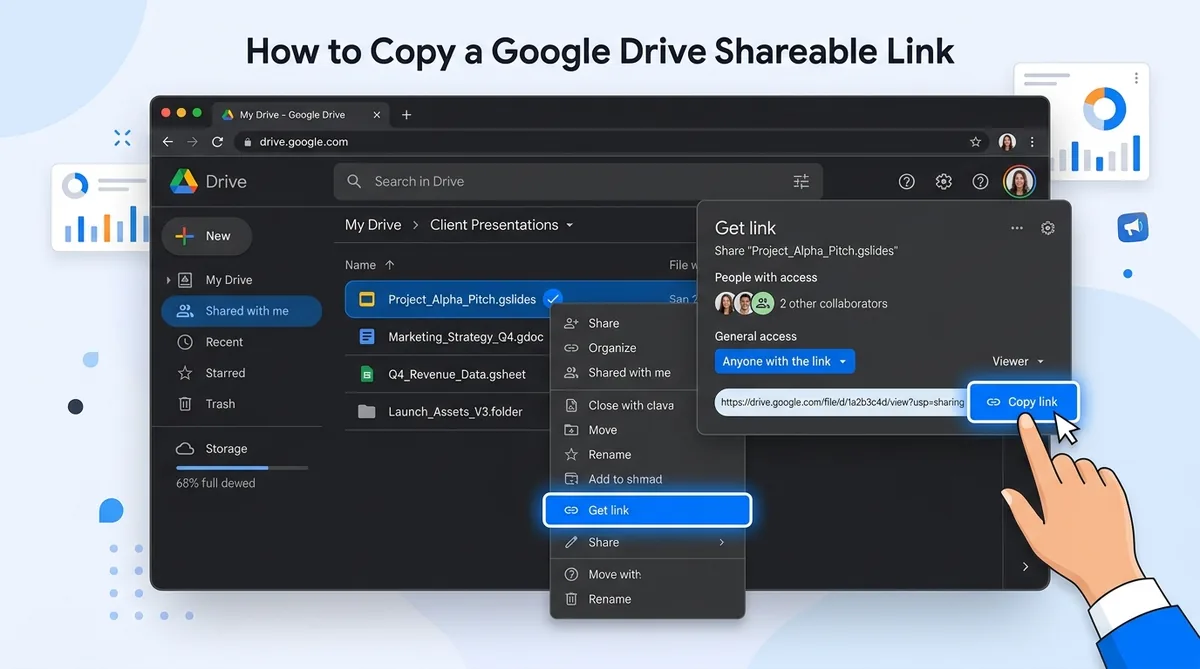Open the search options sliders icon
The height and width of the screenshot is (669, 1200).
pos(801,181)
